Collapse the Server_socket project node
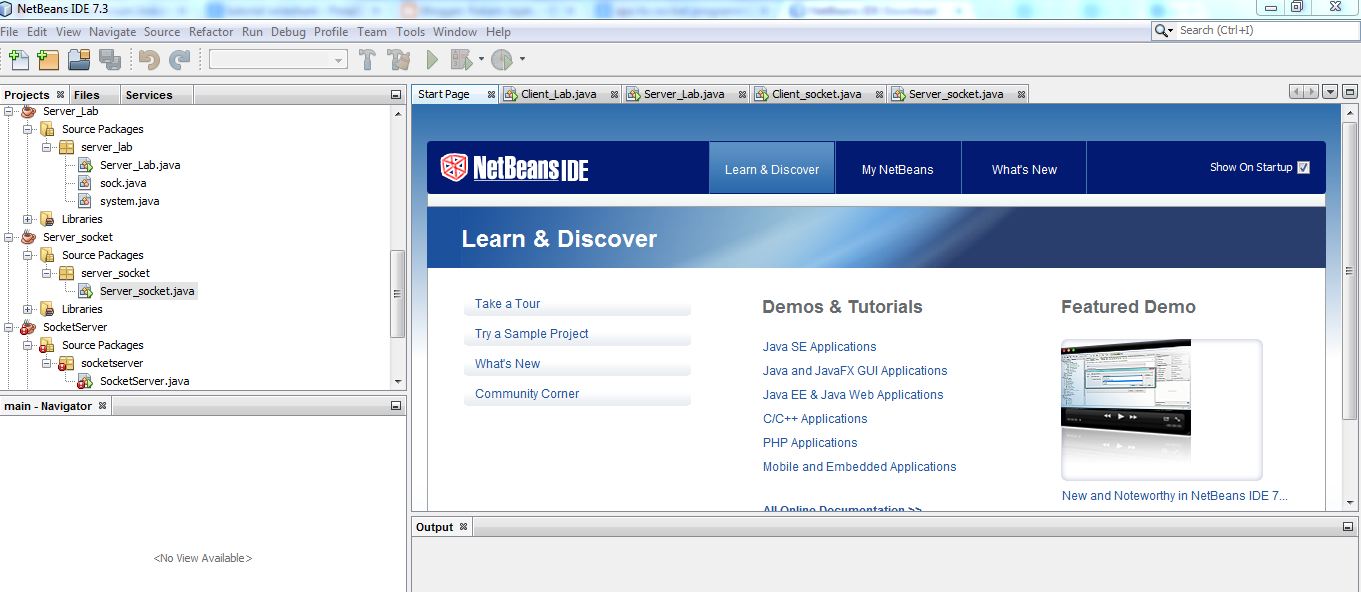Screen dimensions: 1361x592 (x=9, y=237)
